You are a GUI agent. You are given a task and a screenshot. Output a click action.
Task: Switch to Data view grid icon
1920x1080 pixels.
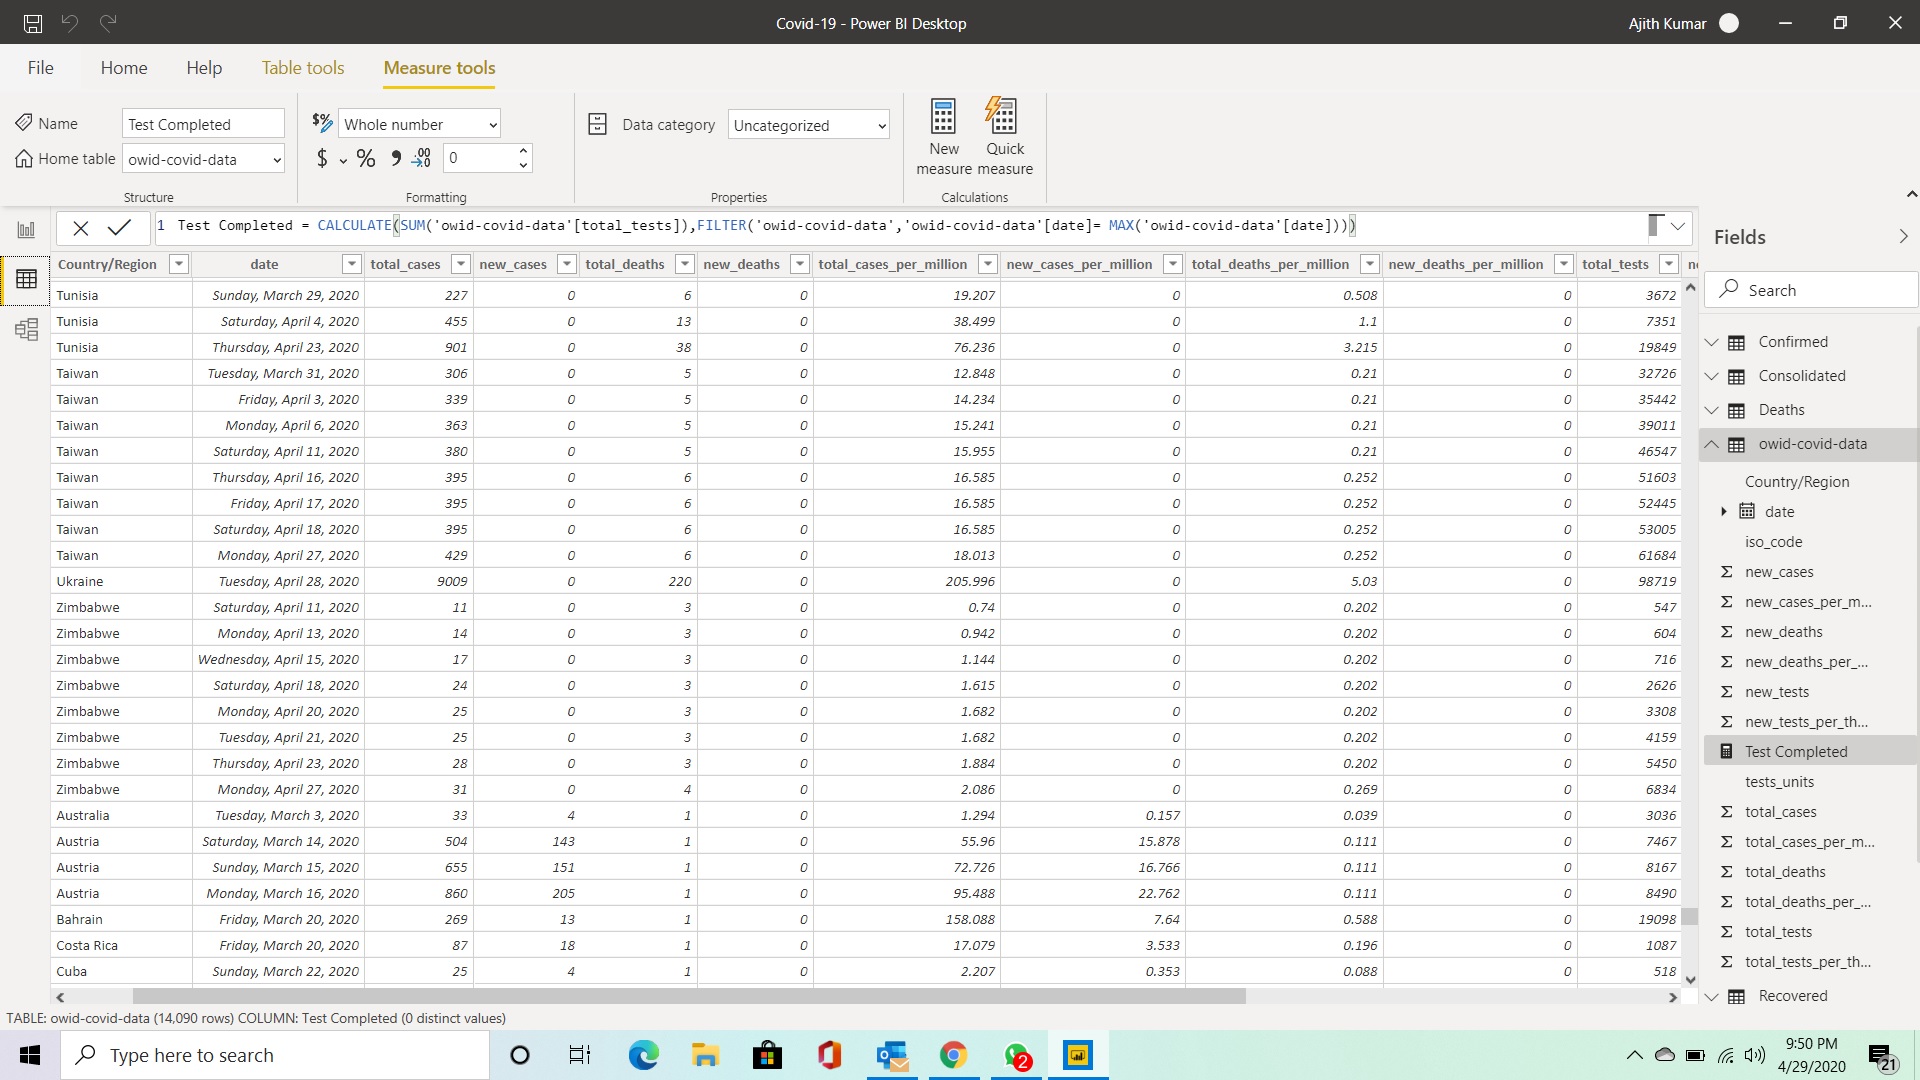click(x=26, y=279)
